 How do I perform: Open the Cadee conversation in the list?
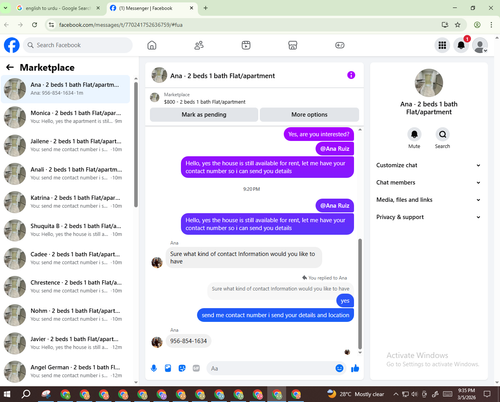66,258
